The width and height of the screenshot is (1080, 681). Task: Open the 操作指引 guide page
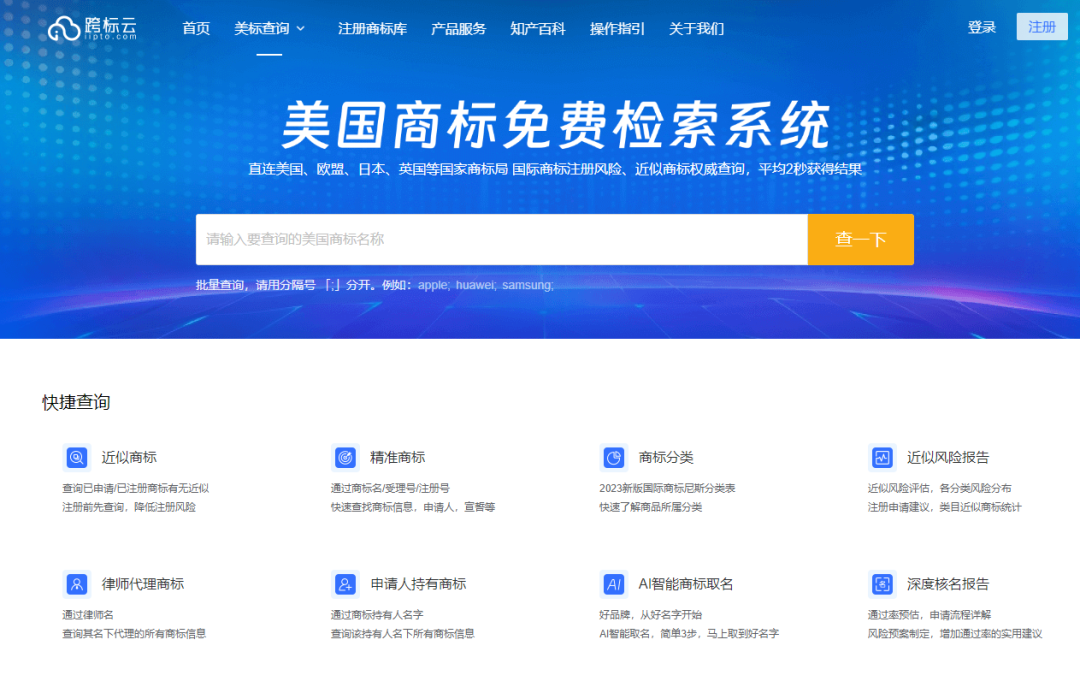(617, 29)
